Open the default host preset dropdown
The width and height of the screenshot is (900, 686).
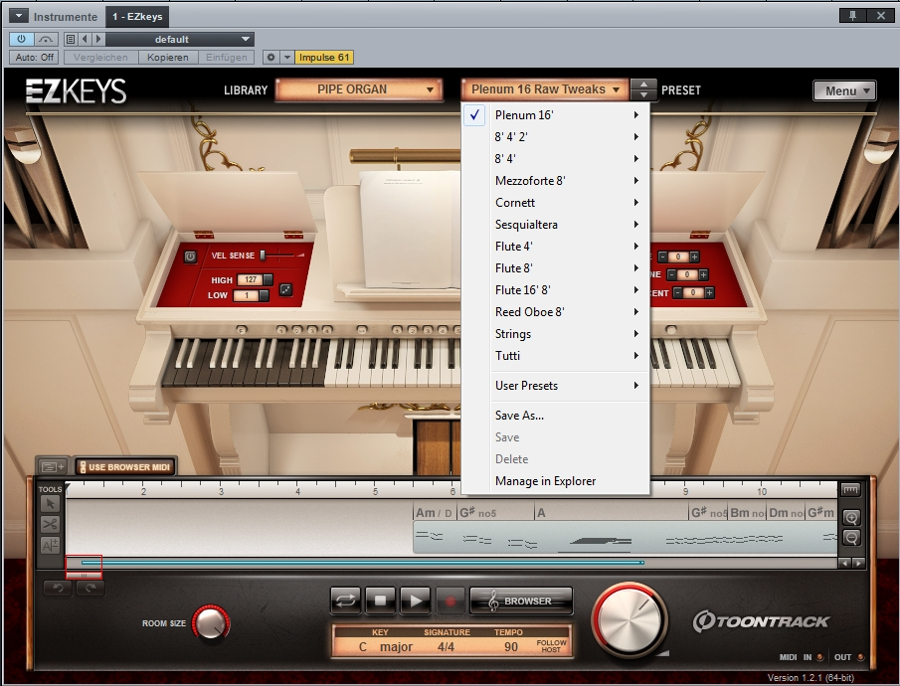(x=179, y=39)
